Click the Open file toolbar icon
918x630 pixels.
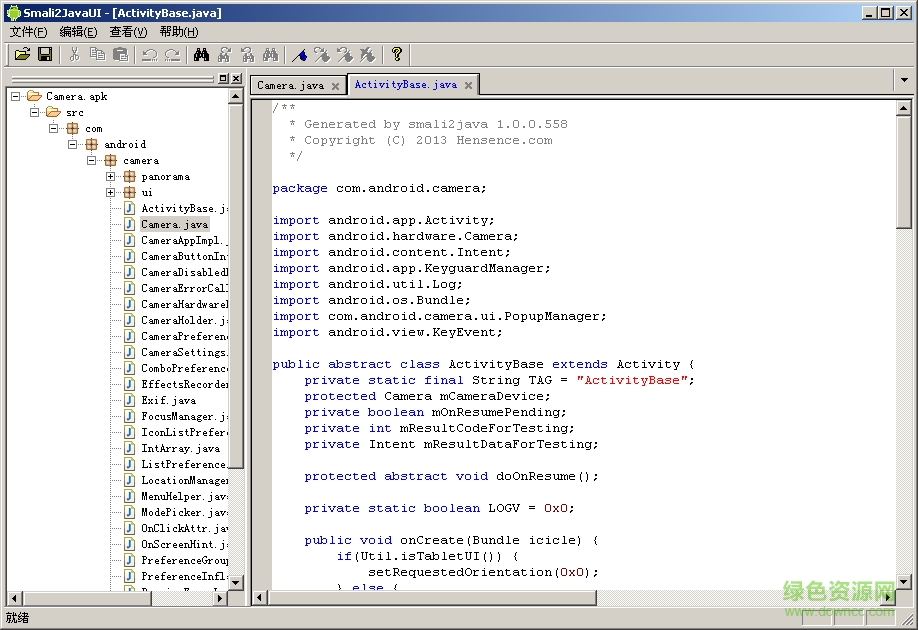(22, 54)
